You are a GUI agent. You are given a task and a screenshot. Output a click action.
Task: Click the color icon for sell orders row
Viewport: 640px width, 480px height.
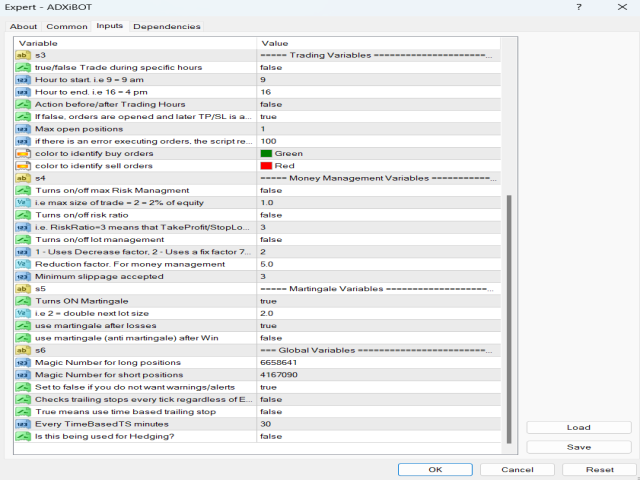23,166
